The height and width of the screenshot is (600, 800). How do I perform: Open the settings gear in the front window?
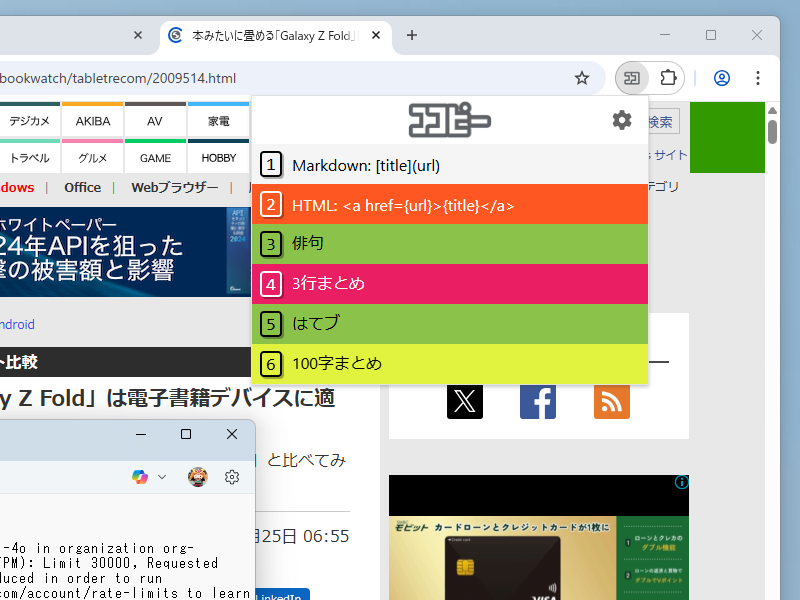click(232, 477)
